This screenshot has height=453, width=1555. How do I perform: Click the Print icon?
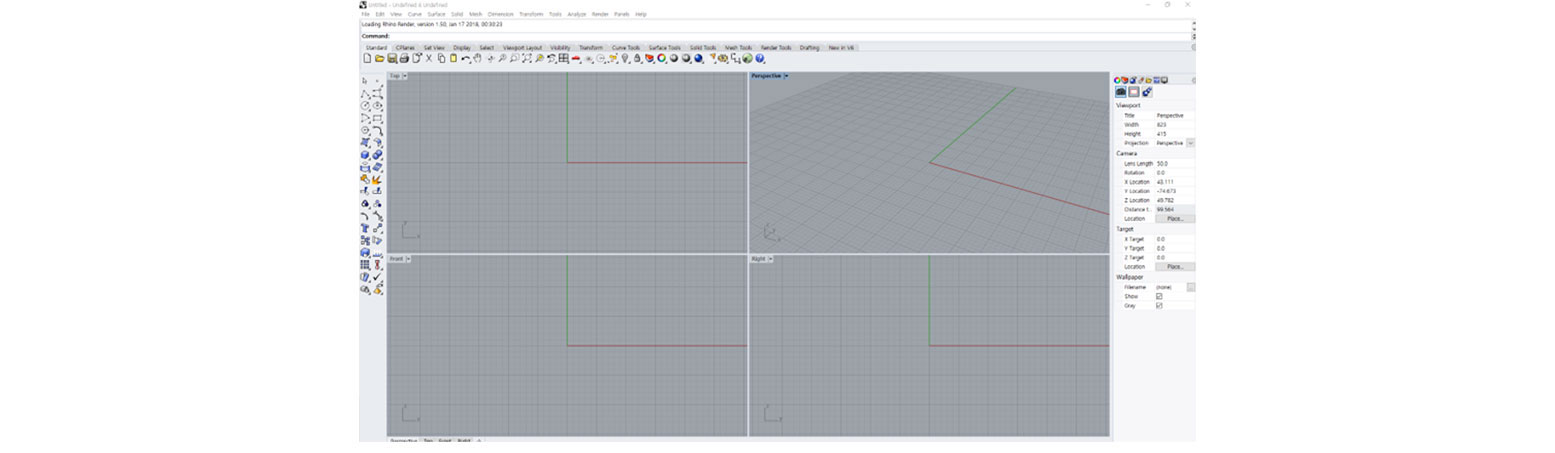tap(404, 59)
